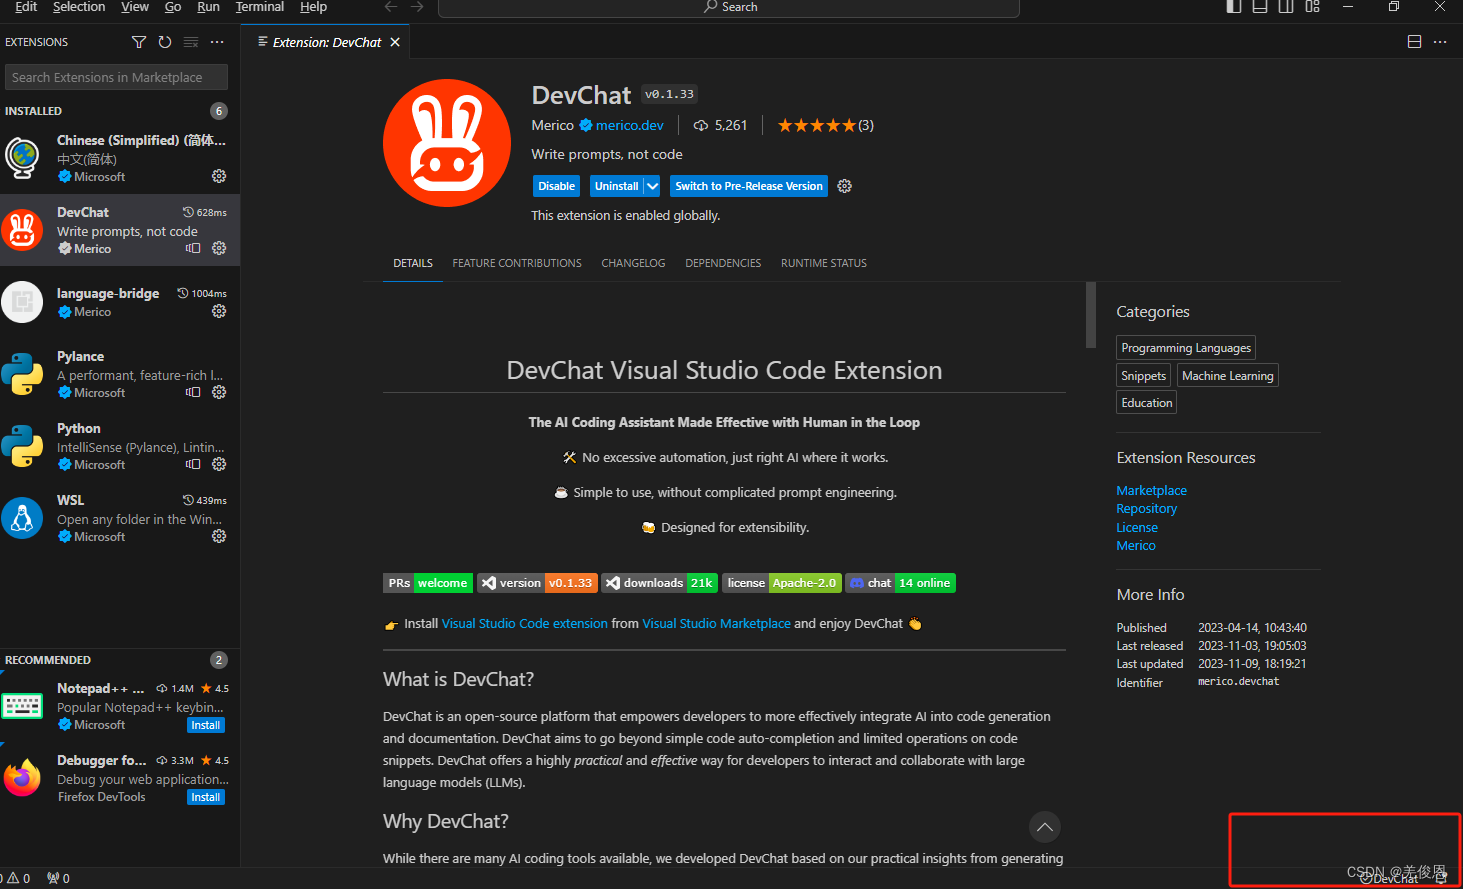Split the editor using the layout icon
The image size is (1463, 889).
(x=1414, y=42)
